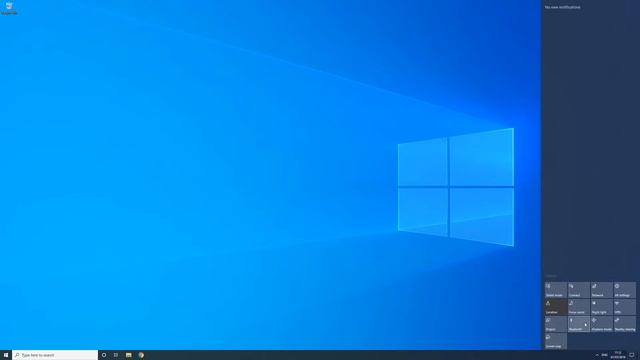
Task: Toggle Tablet mode quick action tile
Action: coord(556,290)
